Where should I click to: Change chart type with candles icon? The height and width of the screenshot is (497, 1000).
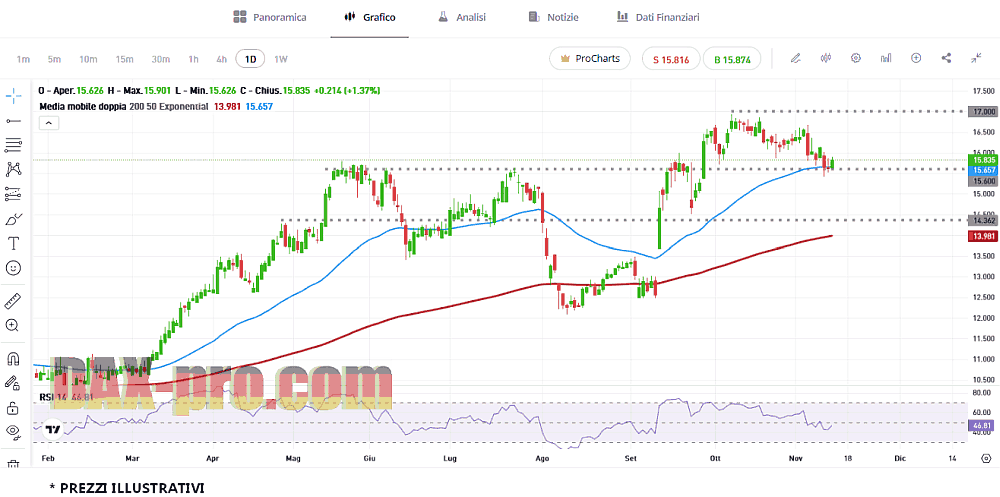coord(826,58)
